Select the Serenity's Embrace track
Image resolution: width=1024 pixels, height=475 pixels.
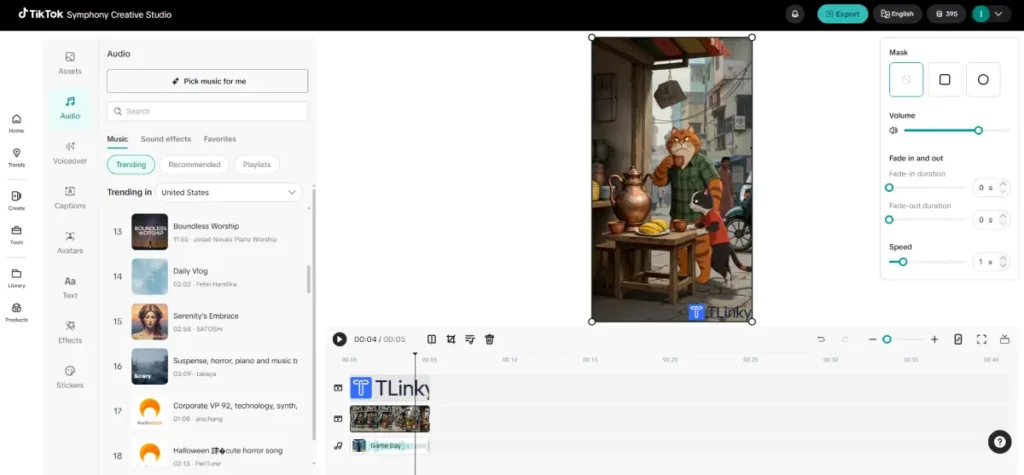click(x=207, y=321)
